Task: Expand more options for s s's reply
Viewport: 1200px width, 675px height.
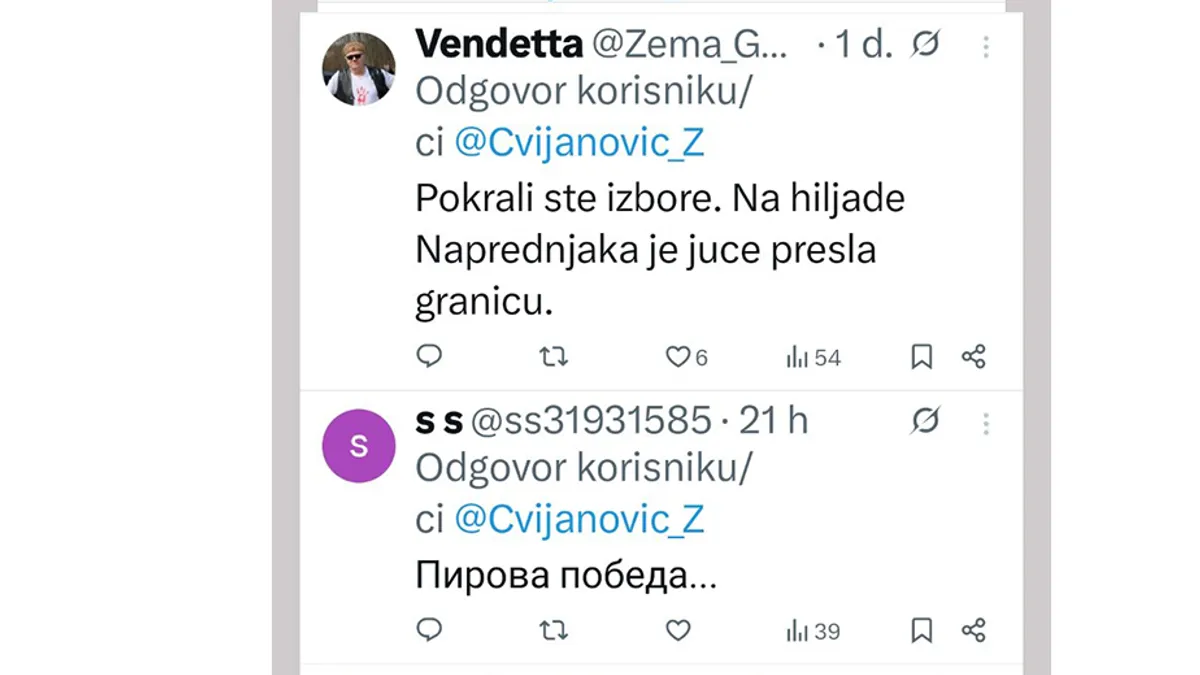Action: pyautogui.click(x=986, y=424)
